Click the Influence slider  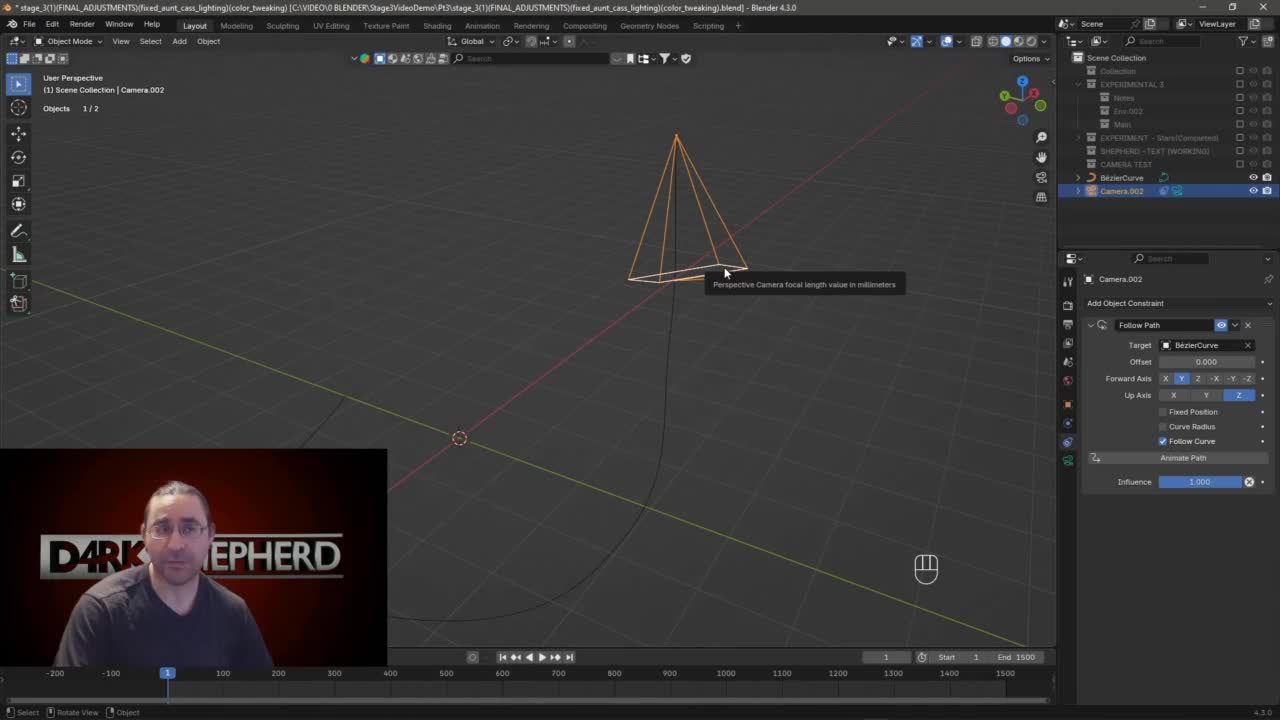[1199, 482]
